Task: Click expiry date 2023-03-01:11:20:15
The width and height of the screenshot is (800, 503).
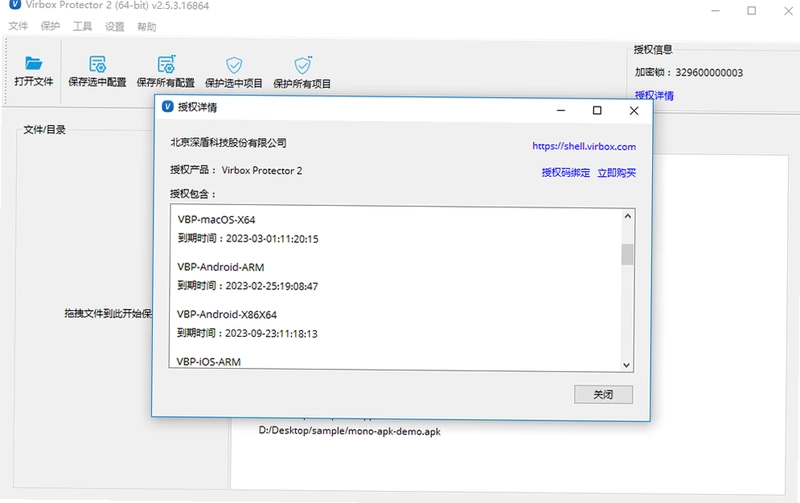Action: 272,239
